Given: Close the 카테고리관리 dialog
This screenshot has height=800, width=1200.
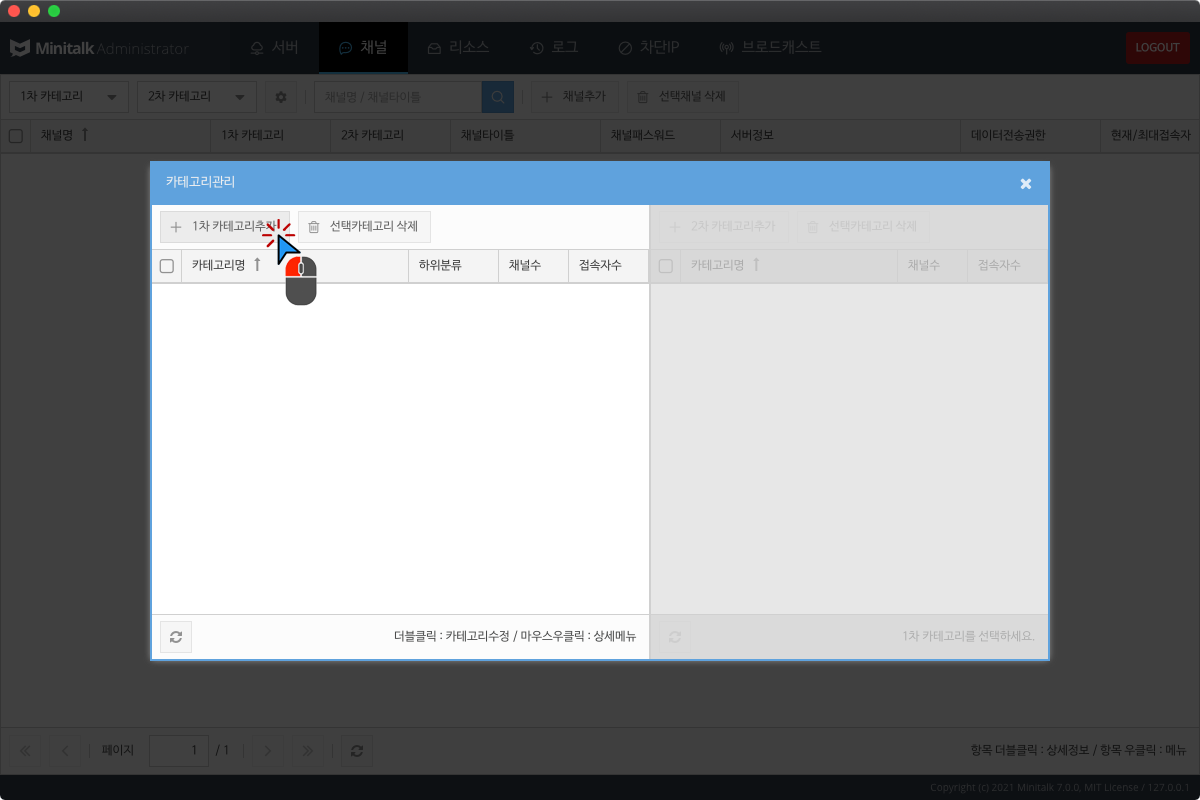Looking at the screenshot, I should [x=1025, y=183].
